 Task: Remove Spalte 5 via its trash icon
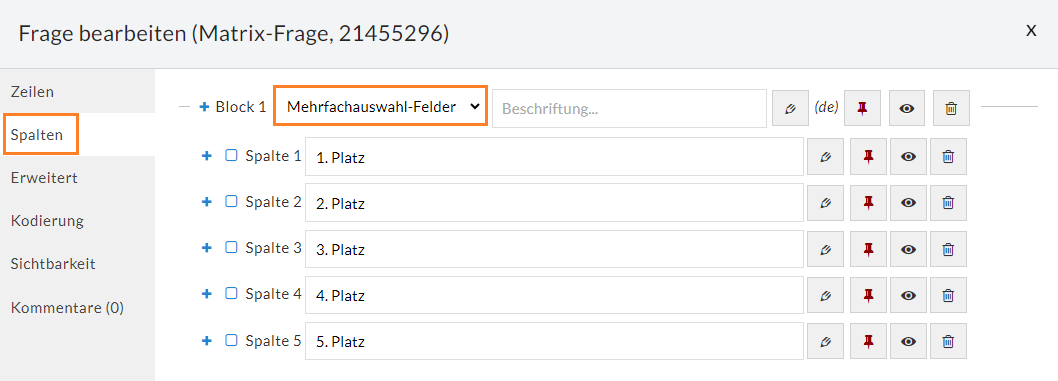(x=948, y=341)
